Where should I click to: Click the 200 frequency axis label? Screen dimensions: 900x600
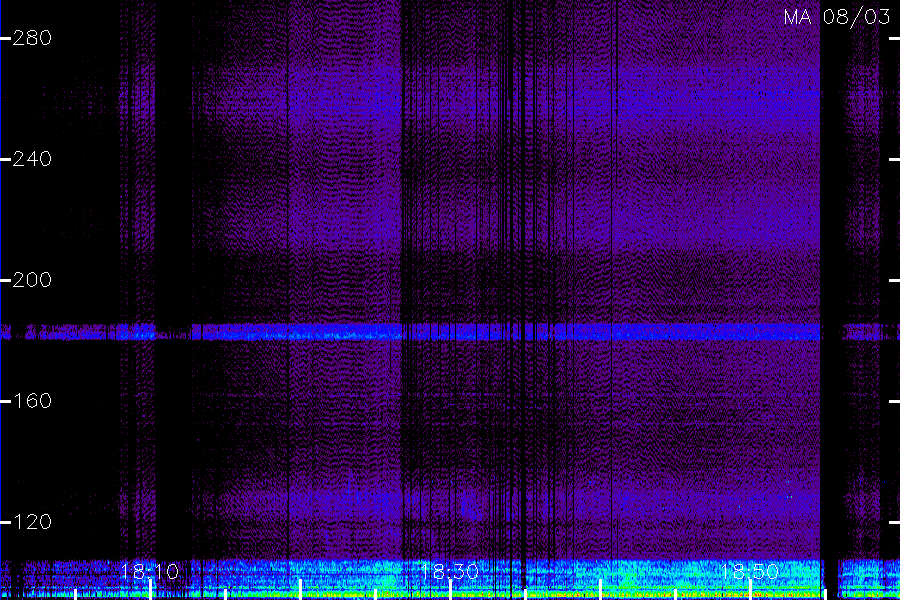point(32,280)
